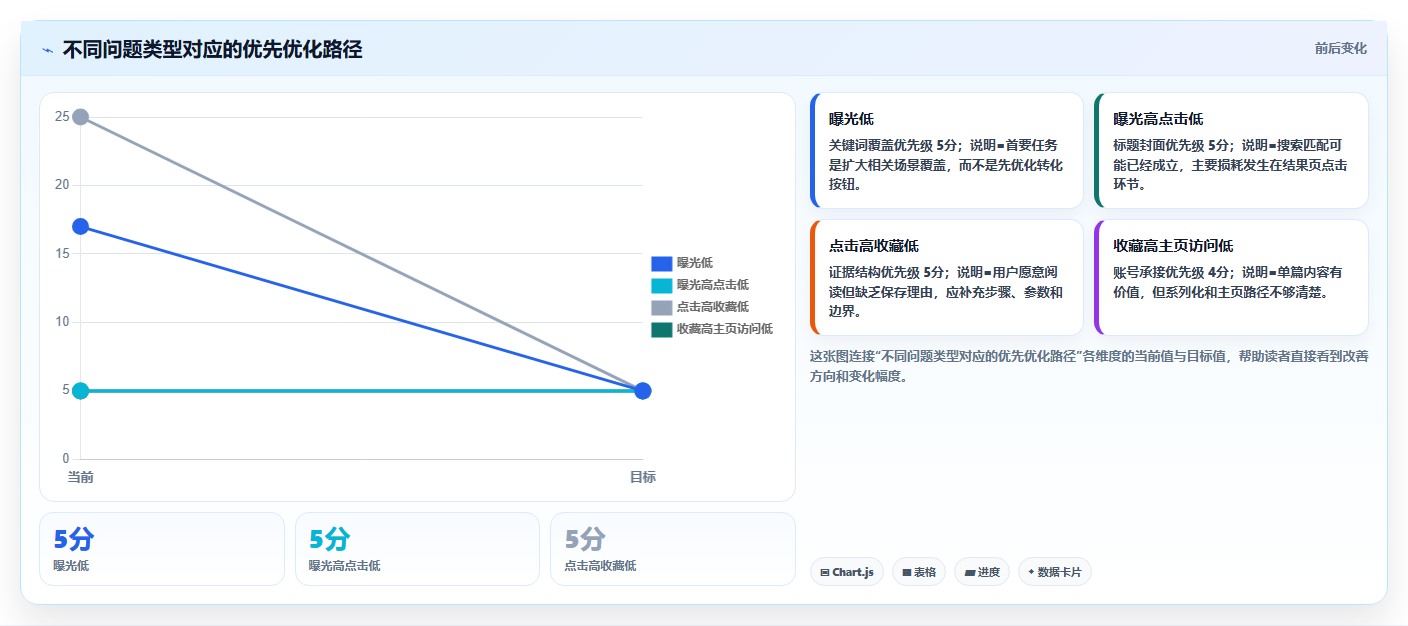
Task: Open the gray 5分 点击高收藏低 stat card
Action: 673,549
